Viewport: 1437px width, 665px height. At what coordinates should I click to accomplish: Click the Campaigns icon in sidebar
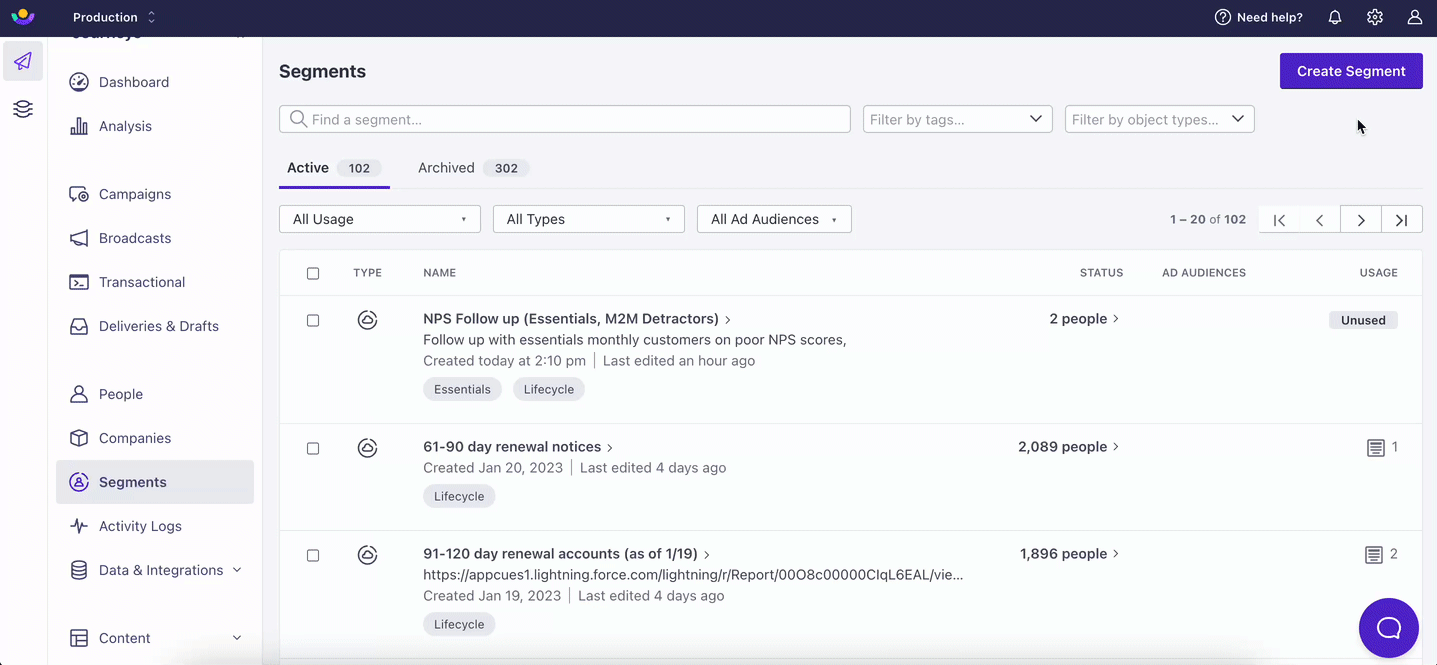(x=79, y=194)
